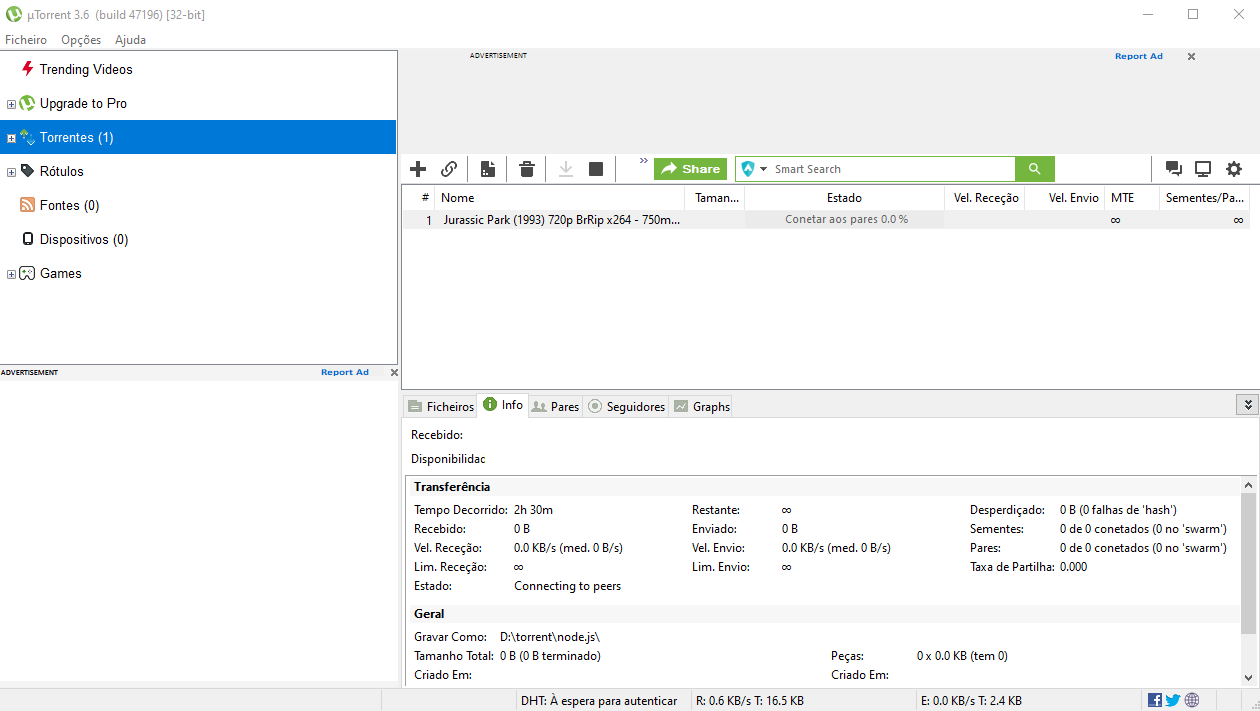Select Fontes (0) feeds item
This screenshot has width=1260, height=711.
[69, 205]
